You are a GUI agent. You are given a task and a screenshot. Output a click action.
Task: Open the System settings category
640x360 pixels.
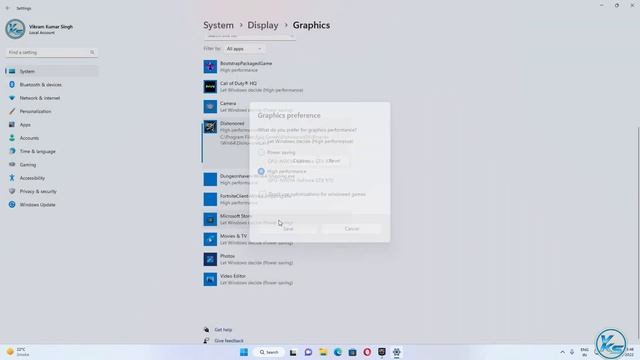click(52, 71)
